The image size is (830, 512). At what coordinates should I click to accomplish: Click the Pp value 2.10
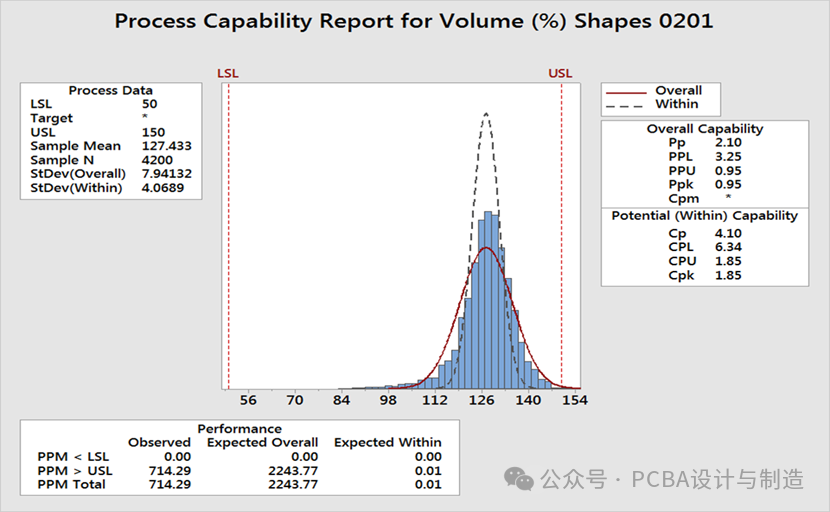click(728, 142)
